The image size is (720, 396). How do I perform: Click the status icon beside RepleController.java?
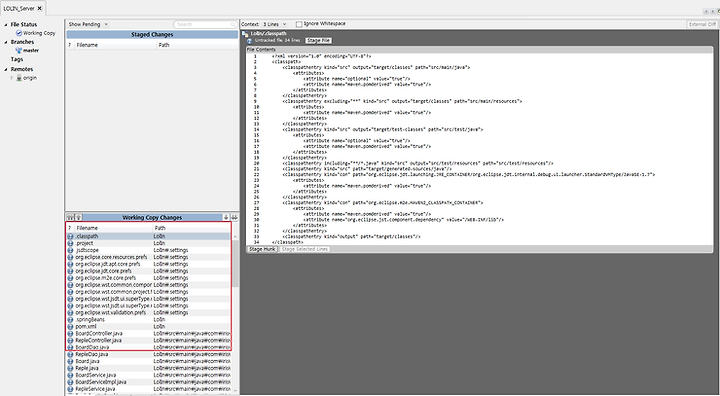70,340
